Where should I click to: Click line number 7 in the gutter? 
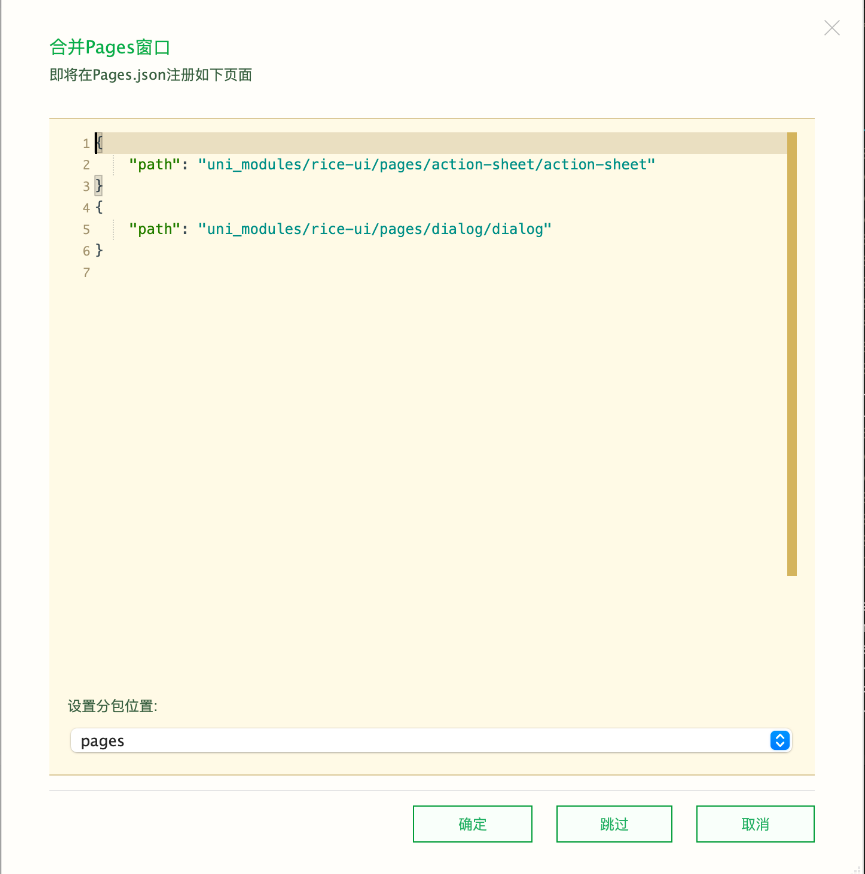pyautogui.click(x=86, y=273)
